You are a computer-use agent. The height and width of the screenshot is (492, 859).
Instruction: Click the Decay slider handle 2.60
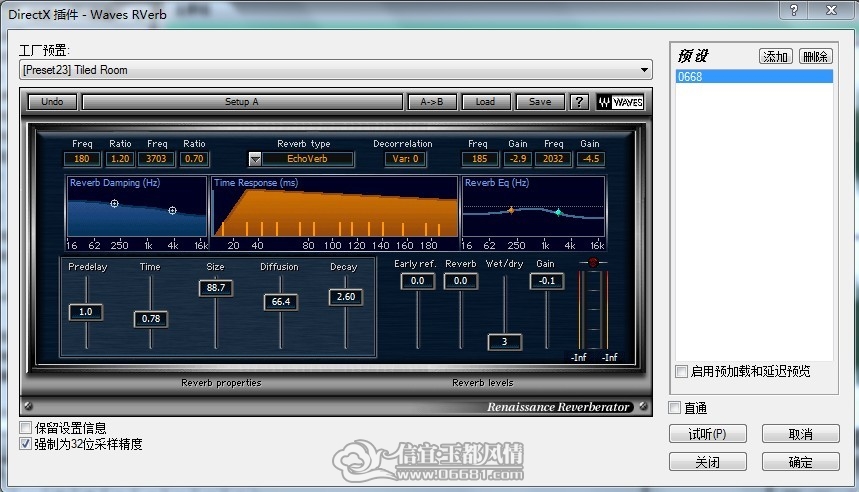[x=346, y=297]
